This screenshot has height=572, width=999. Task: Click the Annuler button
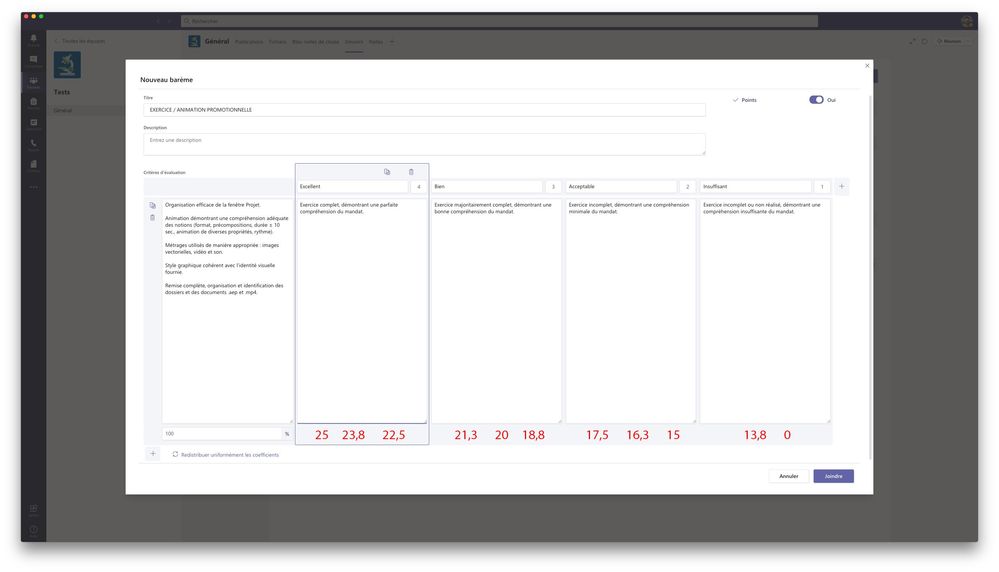[789, 476]
